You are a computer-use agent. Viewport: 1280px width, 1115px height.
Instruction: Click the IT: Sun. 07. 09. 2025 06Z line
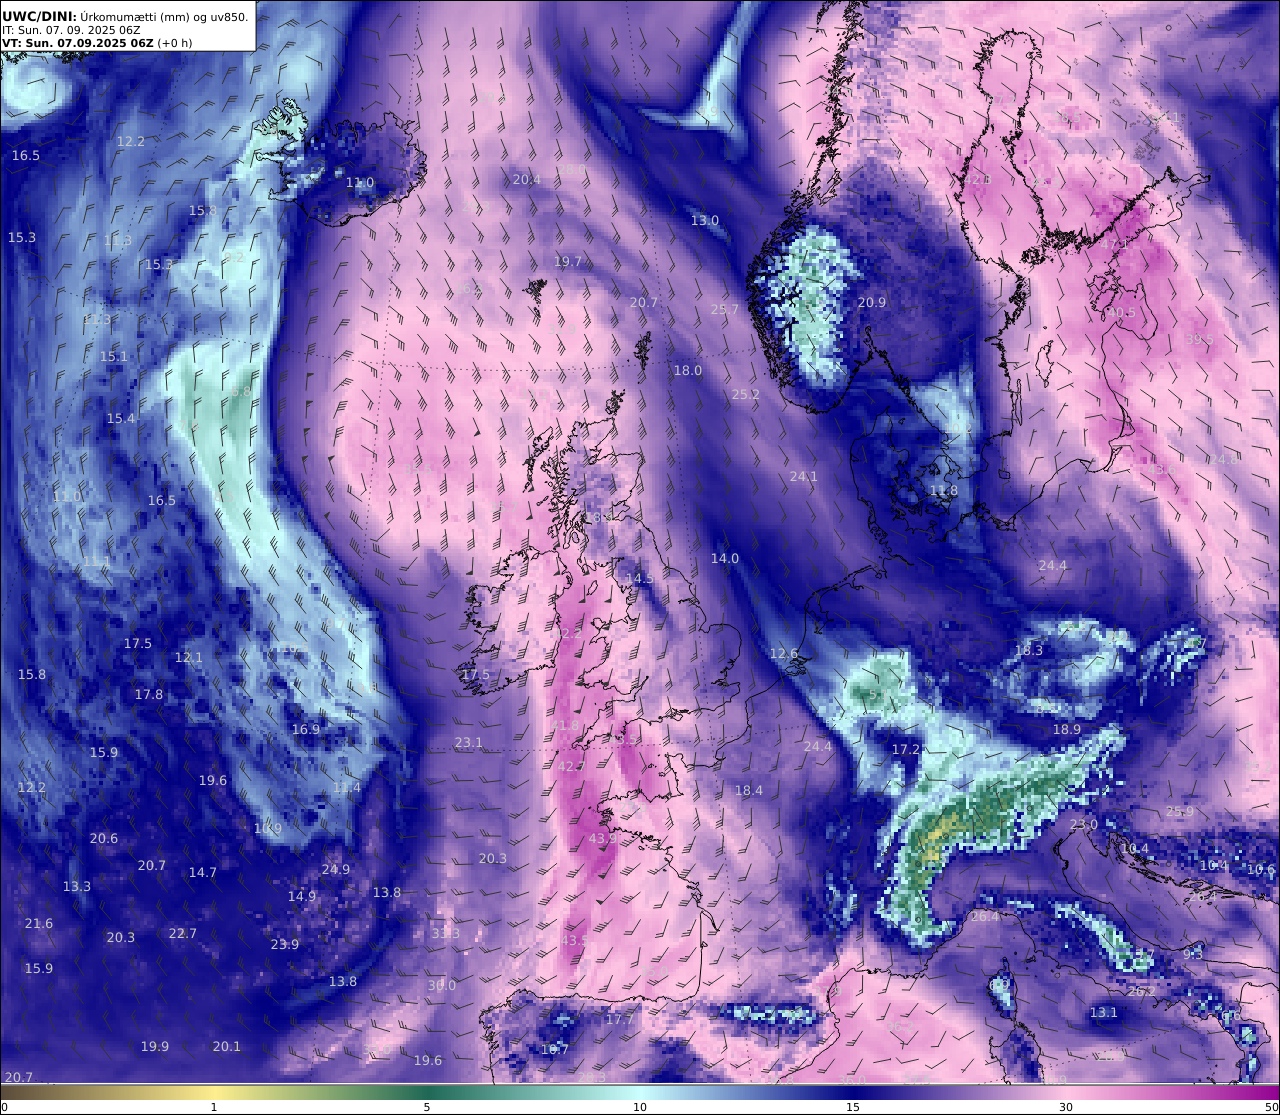[71, 30]
